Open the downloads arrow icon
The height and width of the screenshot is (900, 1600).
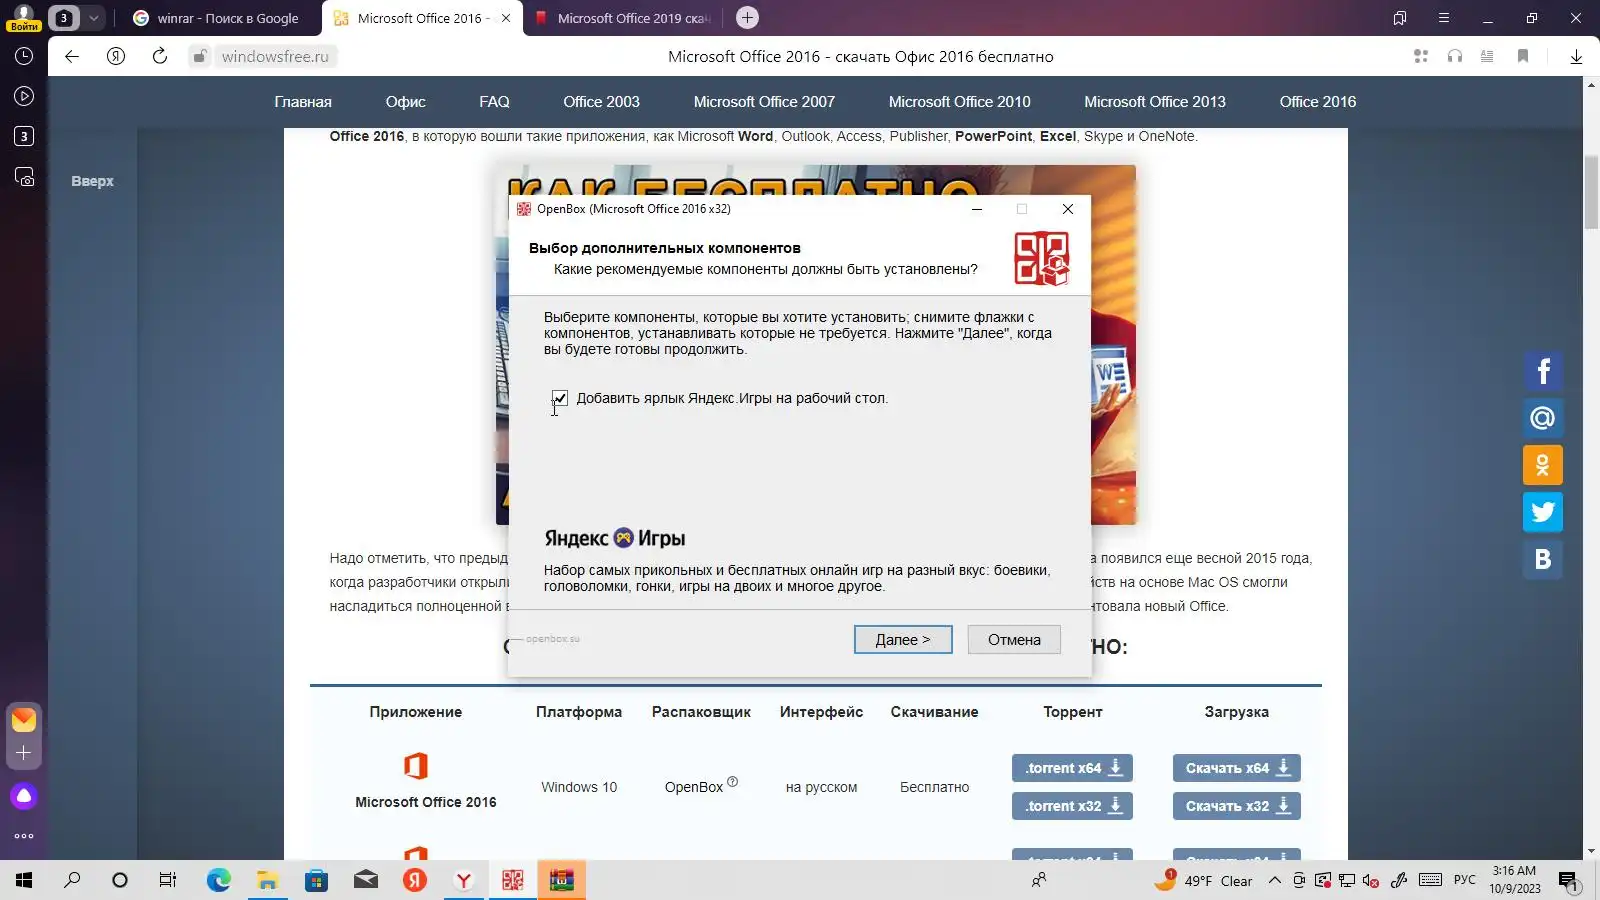1576,57
